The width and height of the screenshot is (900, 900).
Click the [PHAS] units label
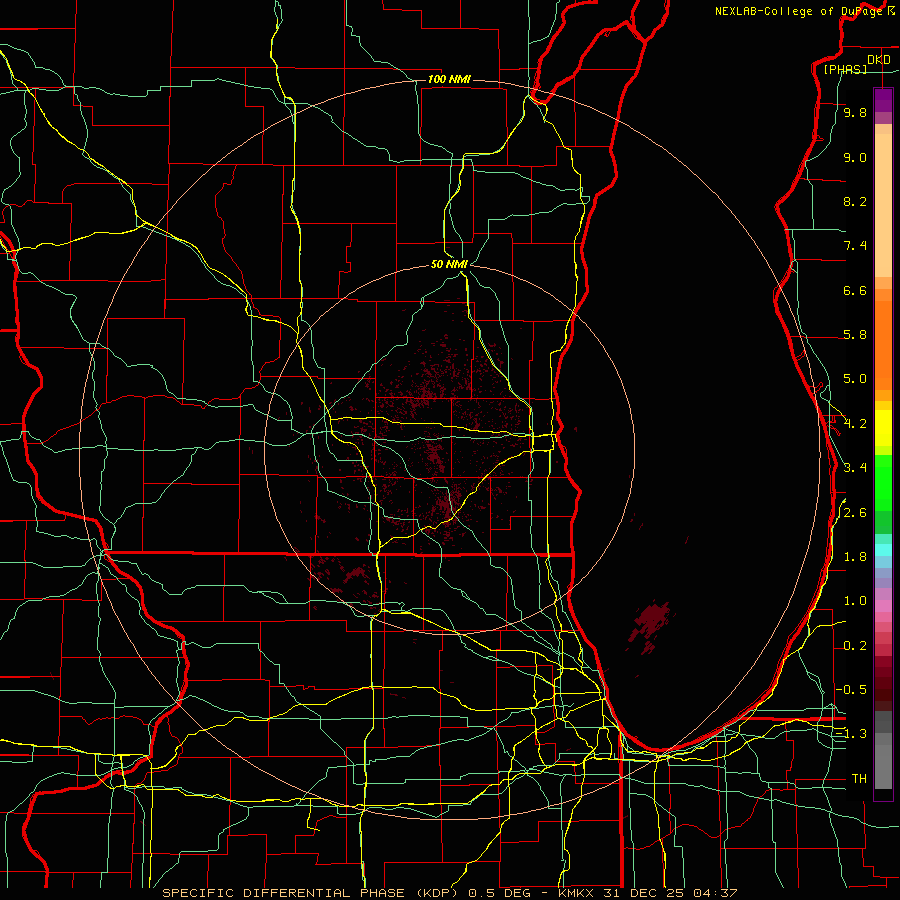[x=845, y=69]
